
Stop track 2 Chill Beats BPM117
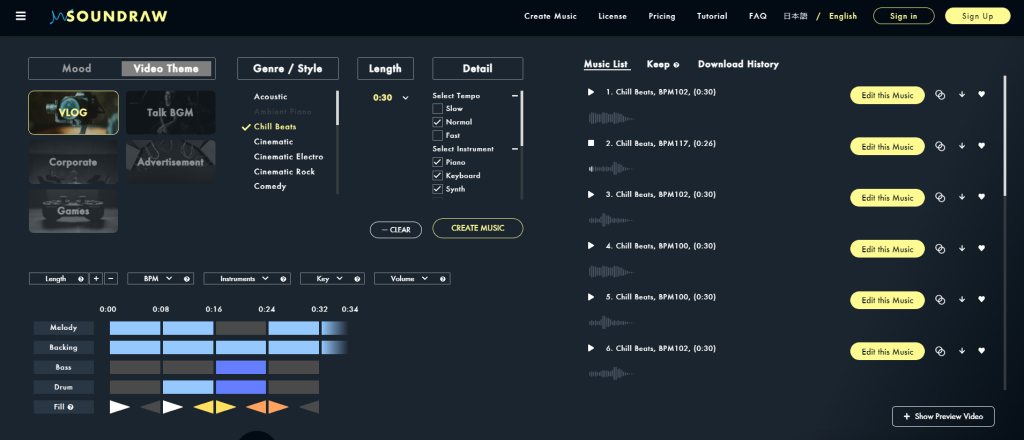coord(591,143)
